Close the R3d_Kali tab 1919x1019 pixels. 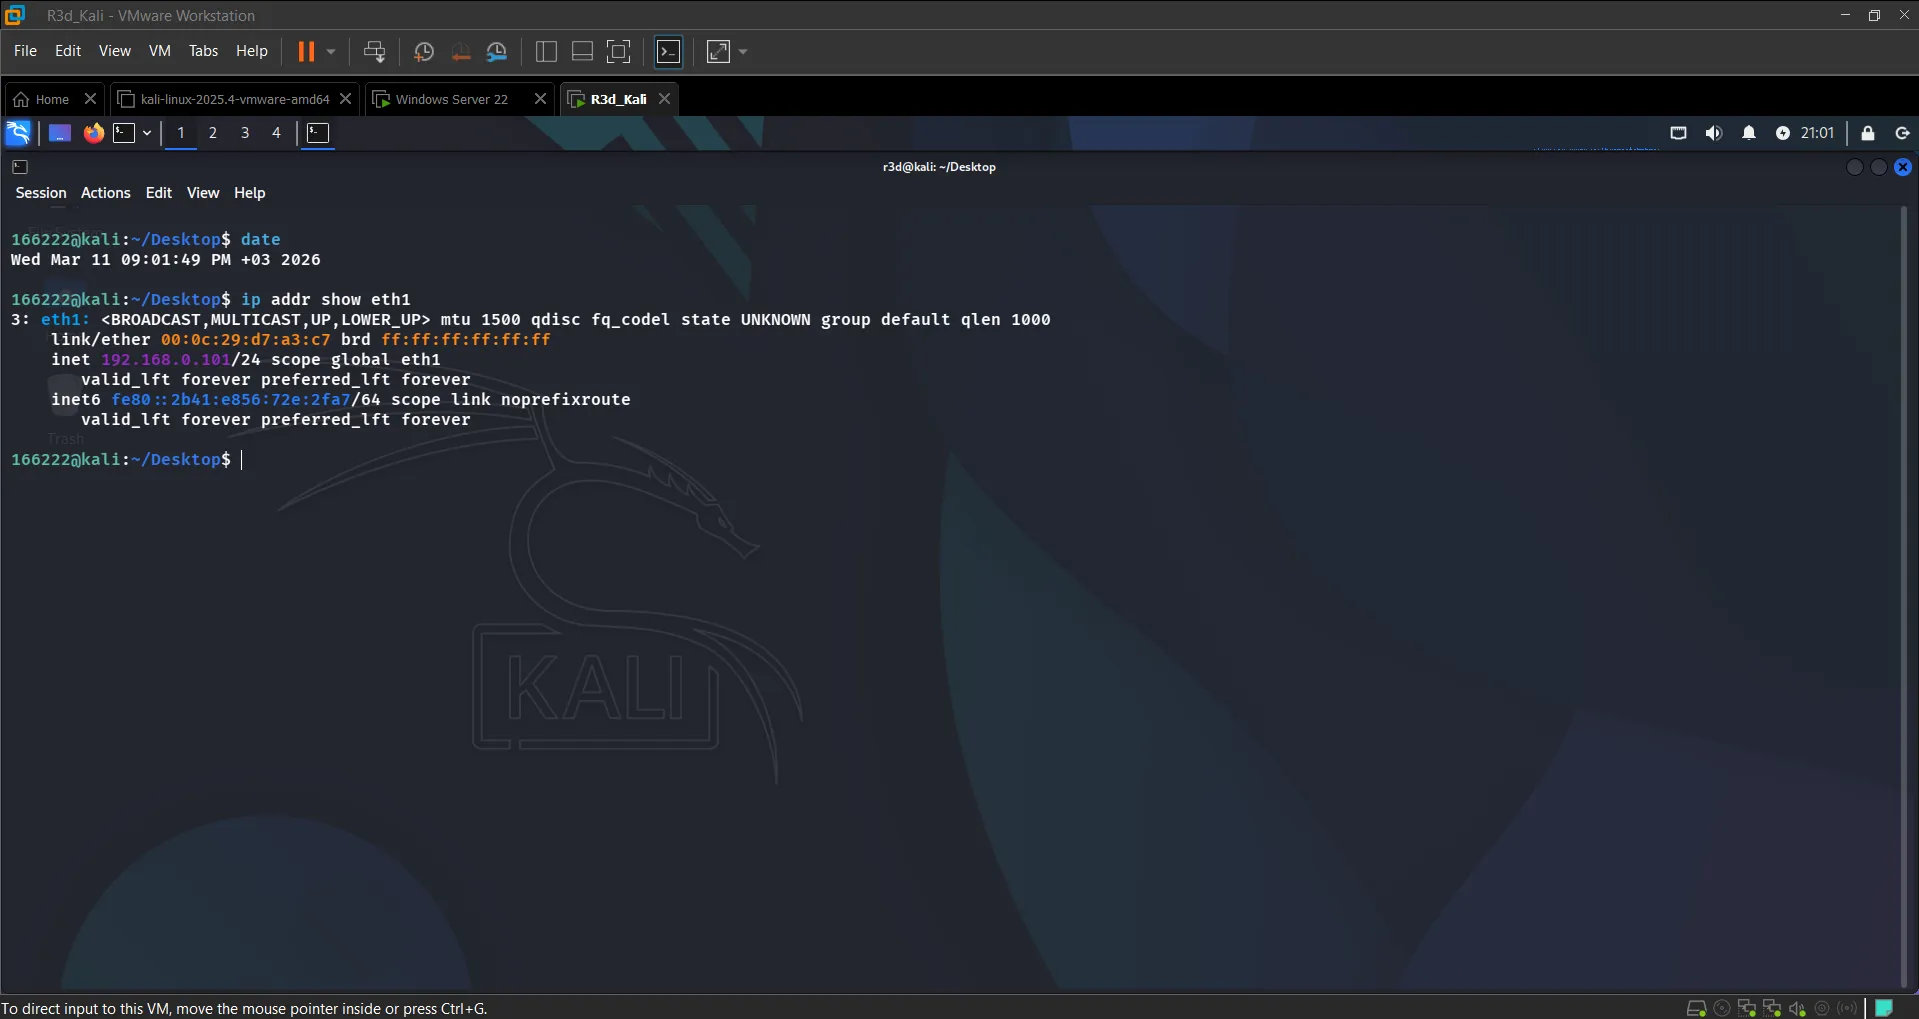(664, 99)
